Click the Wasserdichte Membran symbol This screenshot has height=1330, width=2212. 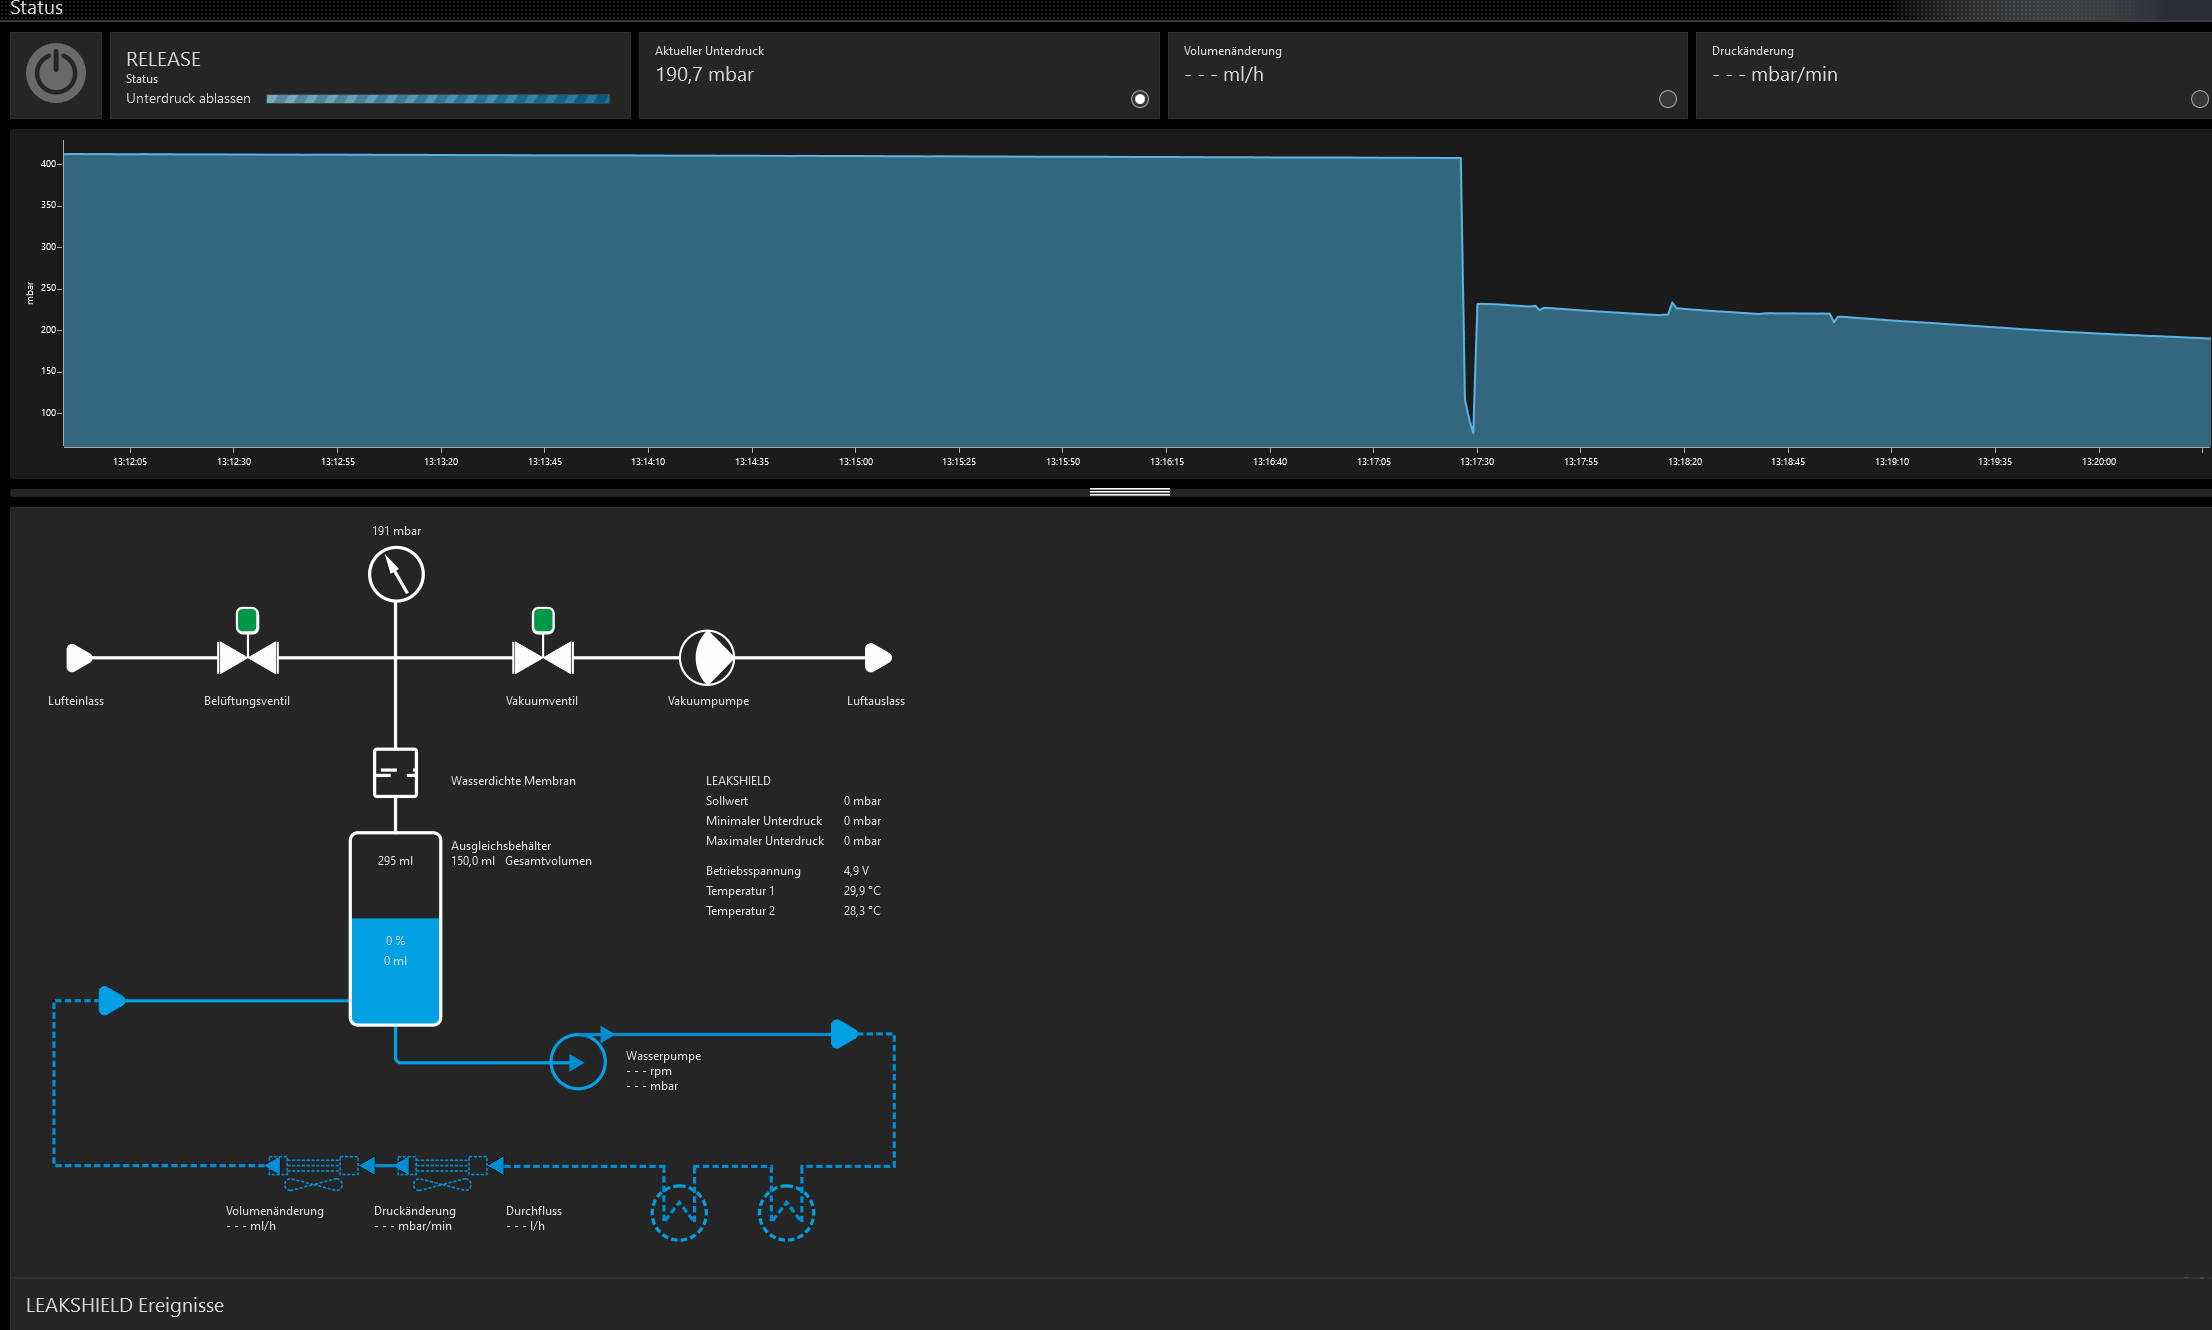coord(395,773)
